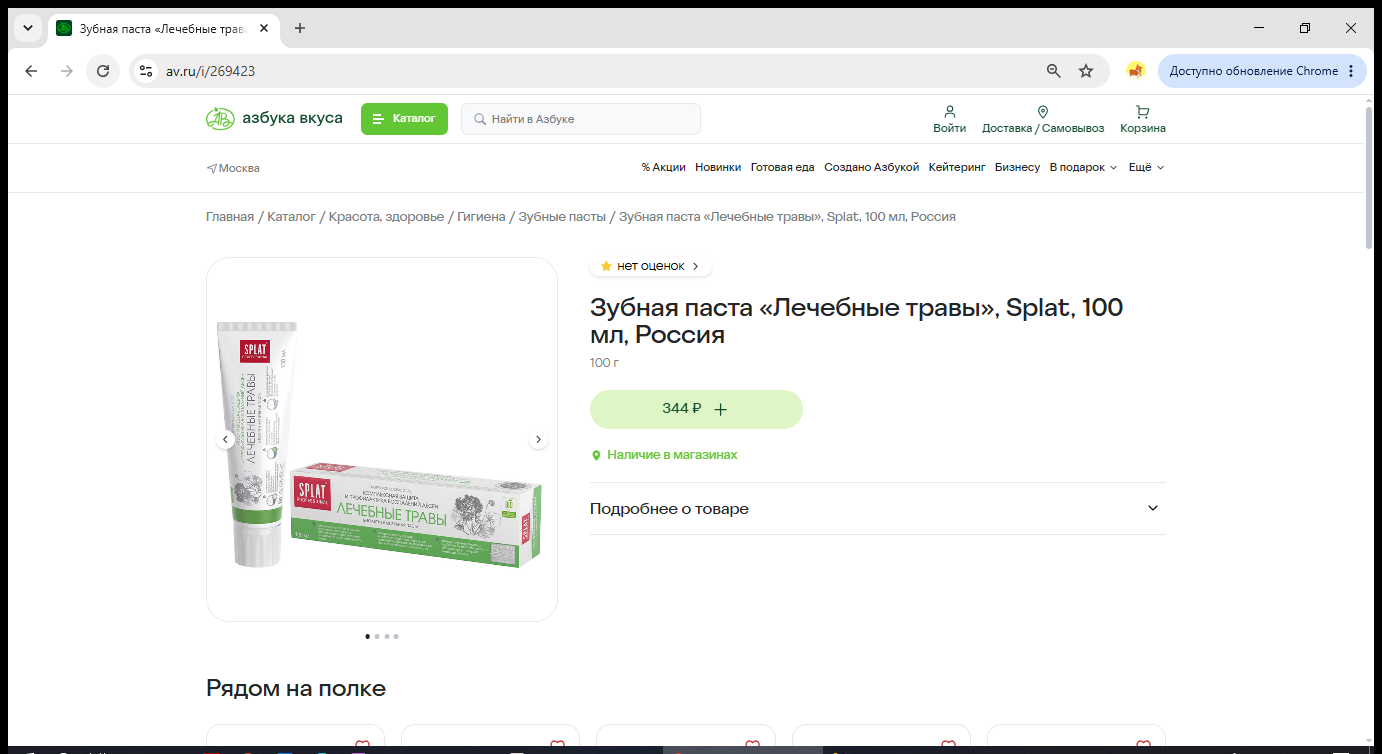Click Доступно обновление Chrome button
Viewport: 1382px width, 754px height.
1262,71
